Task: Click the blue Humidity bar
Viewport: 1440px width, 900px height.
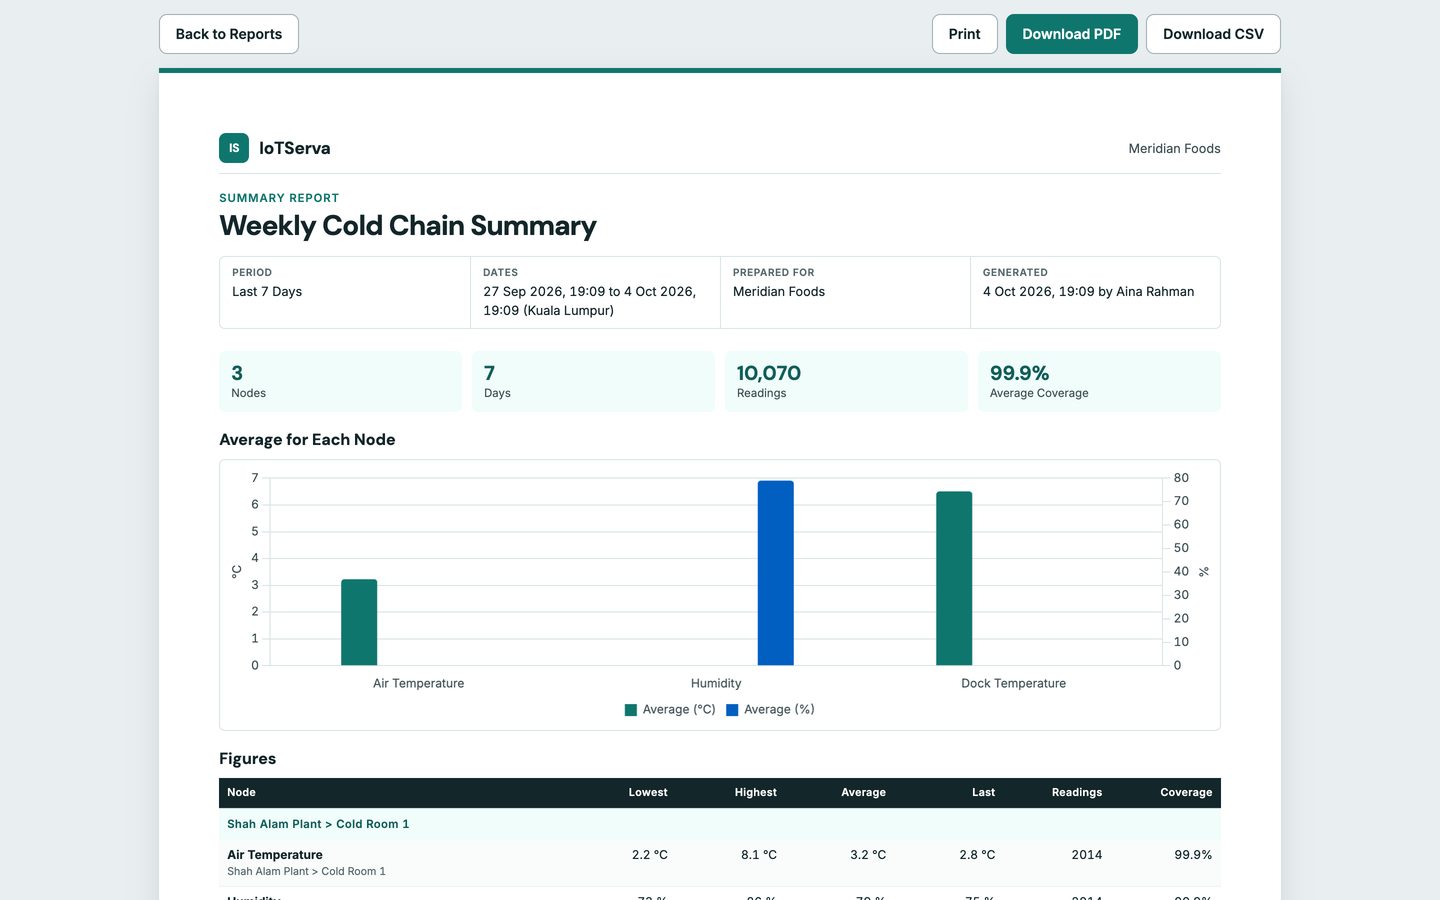Action: click(776, 573)
